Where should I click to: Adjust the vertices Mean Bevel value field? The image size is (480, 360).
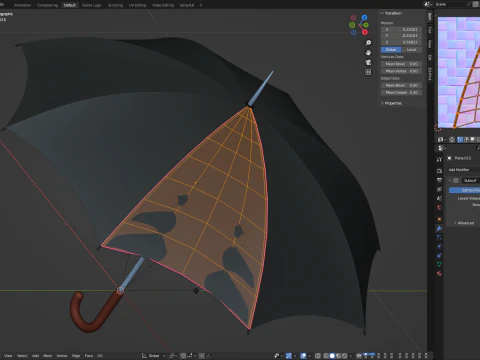pyautogui.click(x=402, y=64)
